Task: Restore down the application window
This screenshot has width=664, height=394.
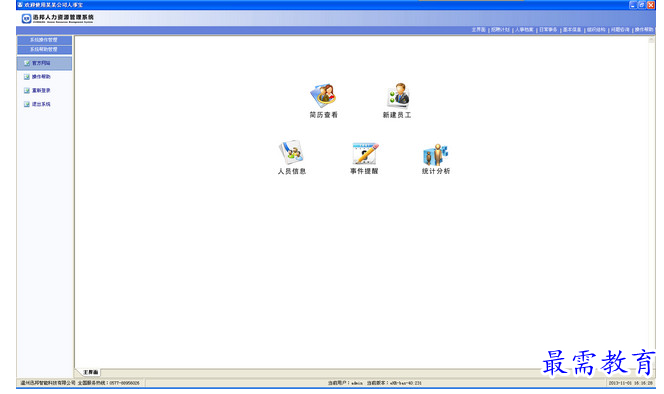Action: [642, 5]
